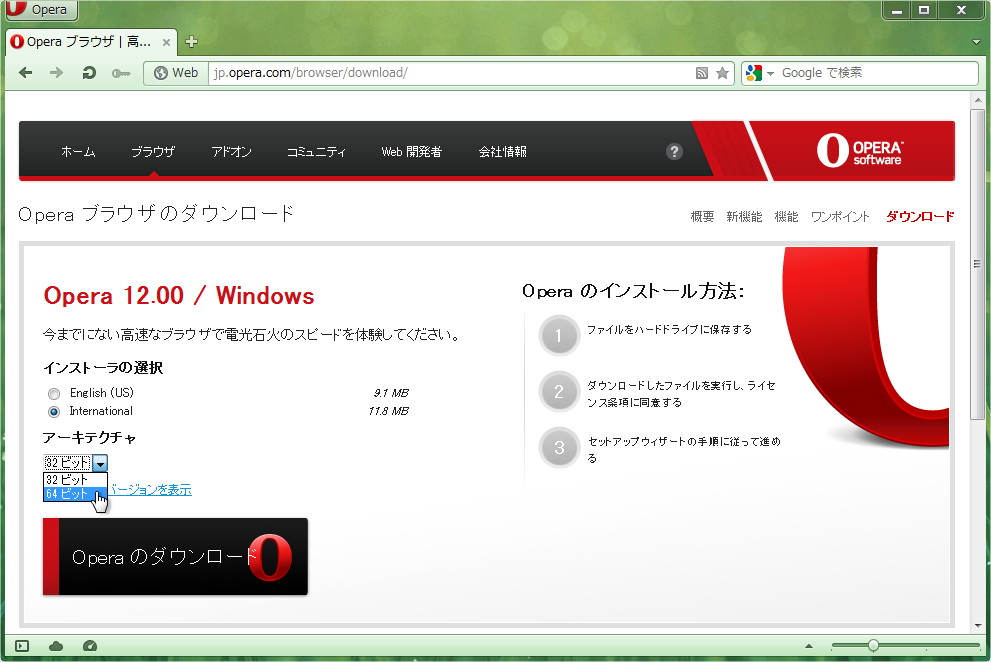Screen dimensions: 991x662
Task: Go back using the back arrow
Action: tap(25, 73)
